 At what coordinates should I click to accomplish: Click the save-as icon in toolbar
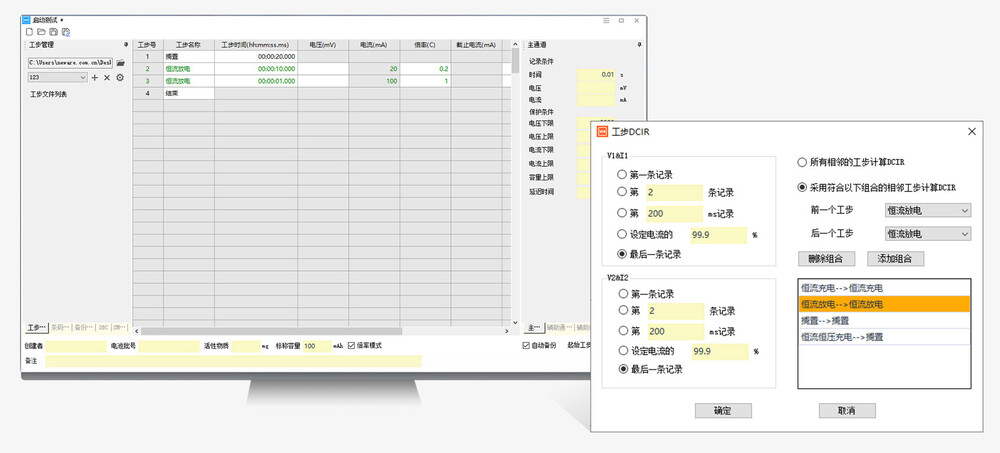[x=65, y=32]
